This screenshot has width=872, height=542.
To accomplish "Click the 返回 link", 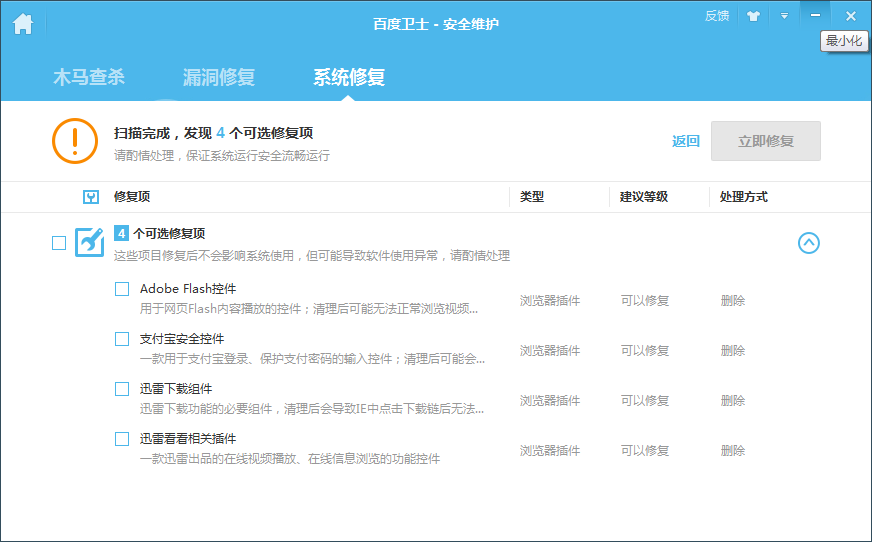I will coord(686,142).
